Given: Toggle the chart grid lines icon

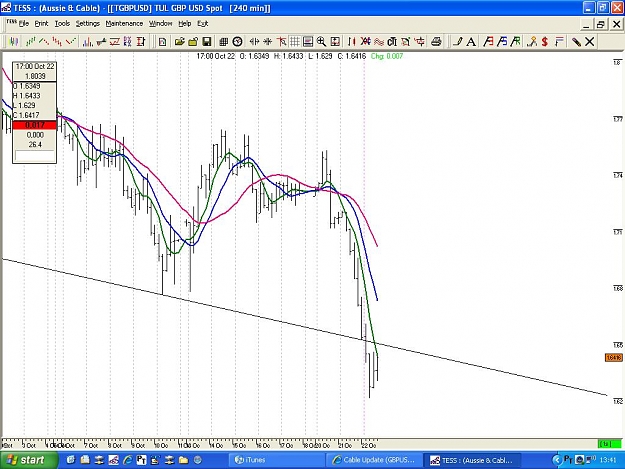Looking at the screenshot, I should 295,41.
